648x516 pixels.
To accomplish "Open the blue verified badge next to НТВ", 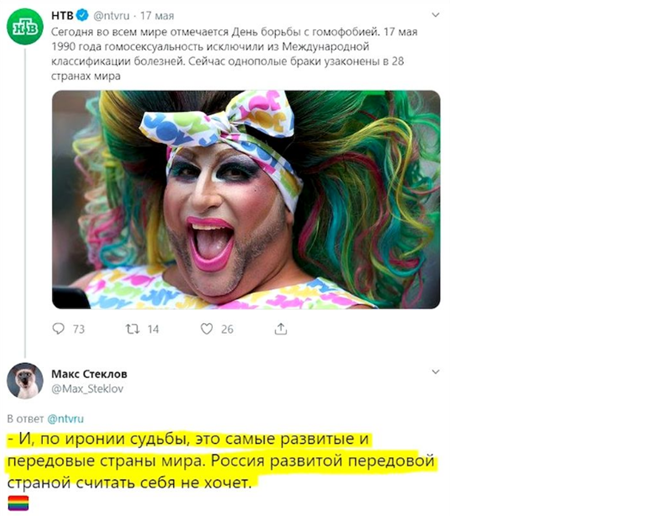I will click(83, 16).
